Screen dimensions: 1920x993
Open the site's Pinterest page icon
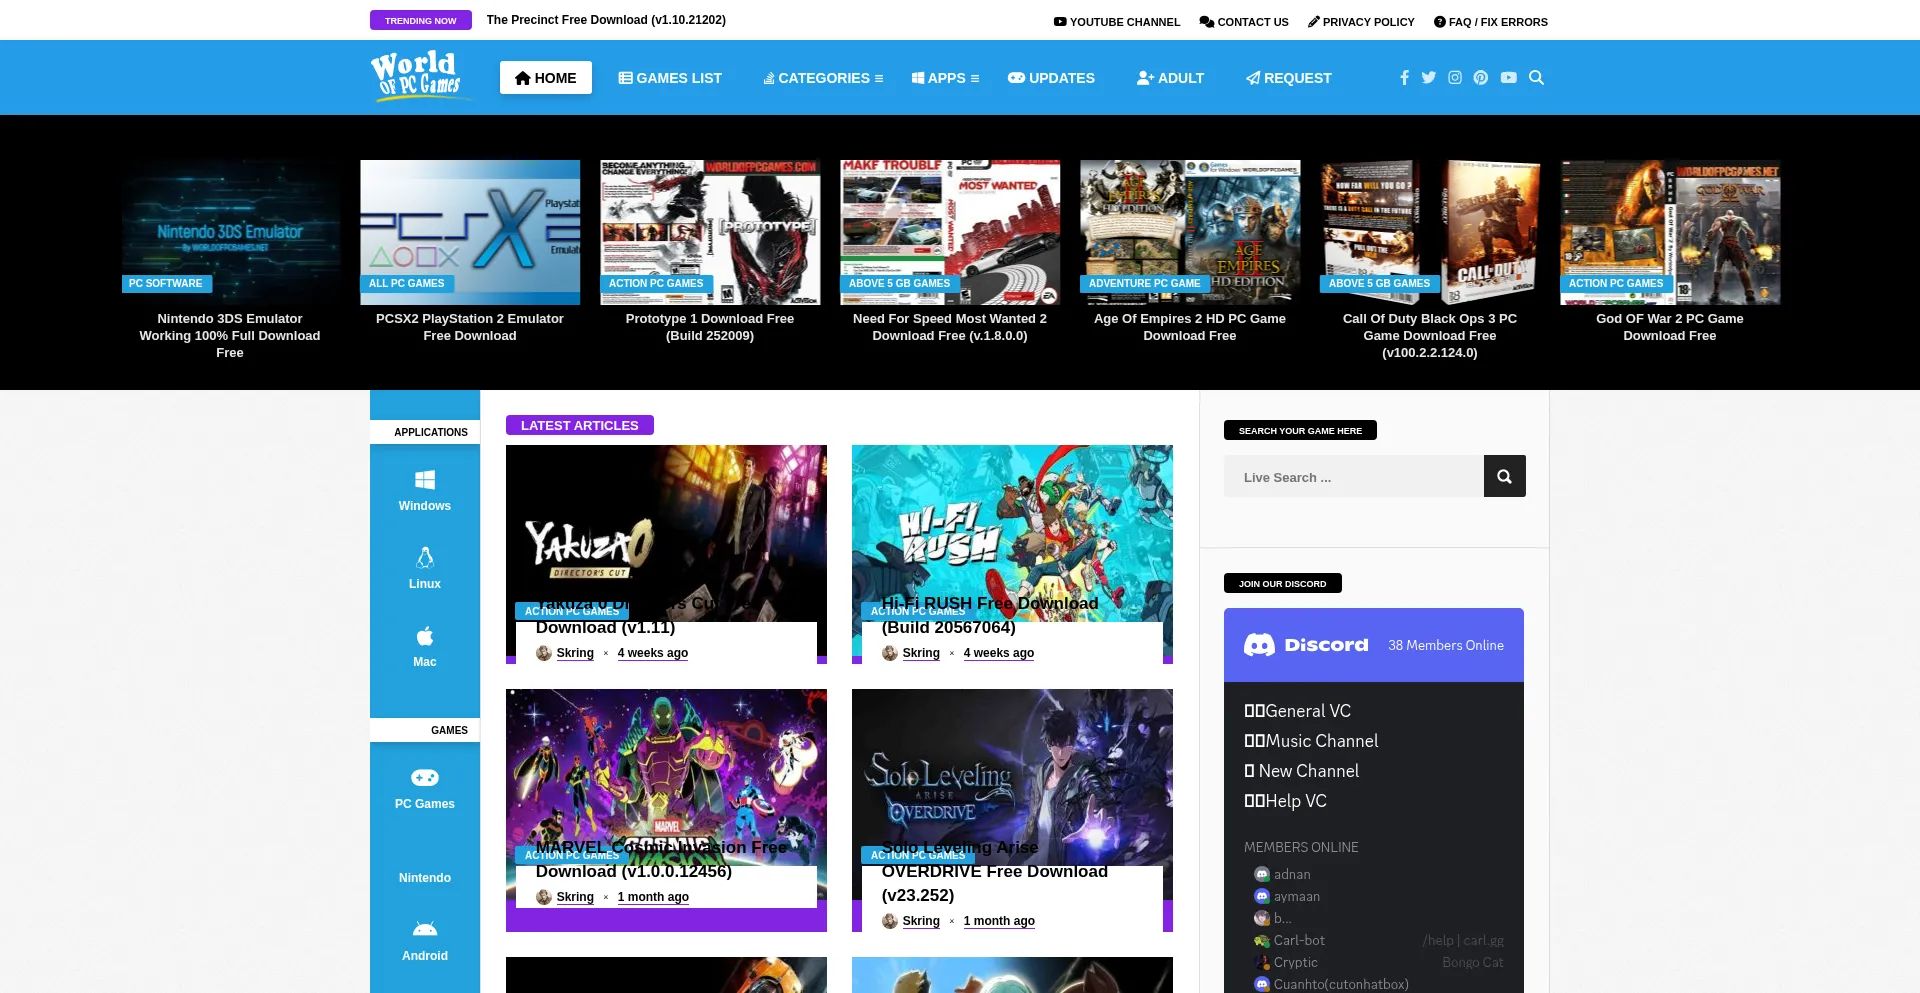point(1481,77)
